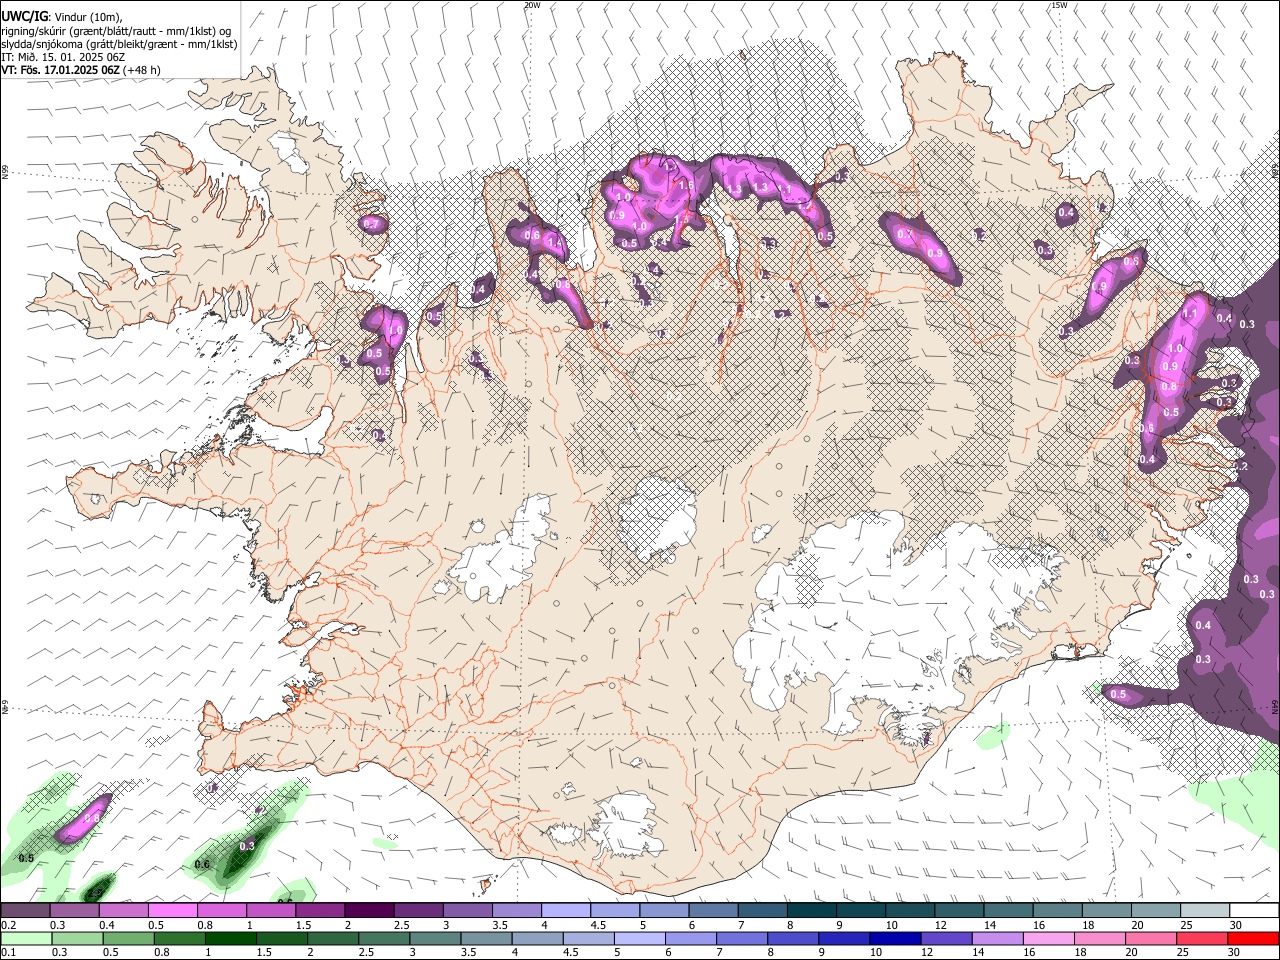This screenshot has width=1280, height=960.
Task: Click the 'slydda/snjókoma' legend description line
Action: click(x=119, y=44)
